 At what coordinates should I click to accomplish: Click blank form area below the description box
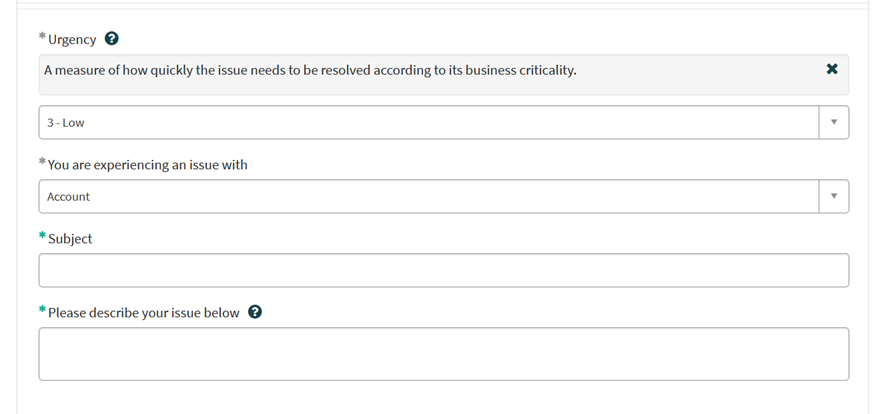[443, 398]
